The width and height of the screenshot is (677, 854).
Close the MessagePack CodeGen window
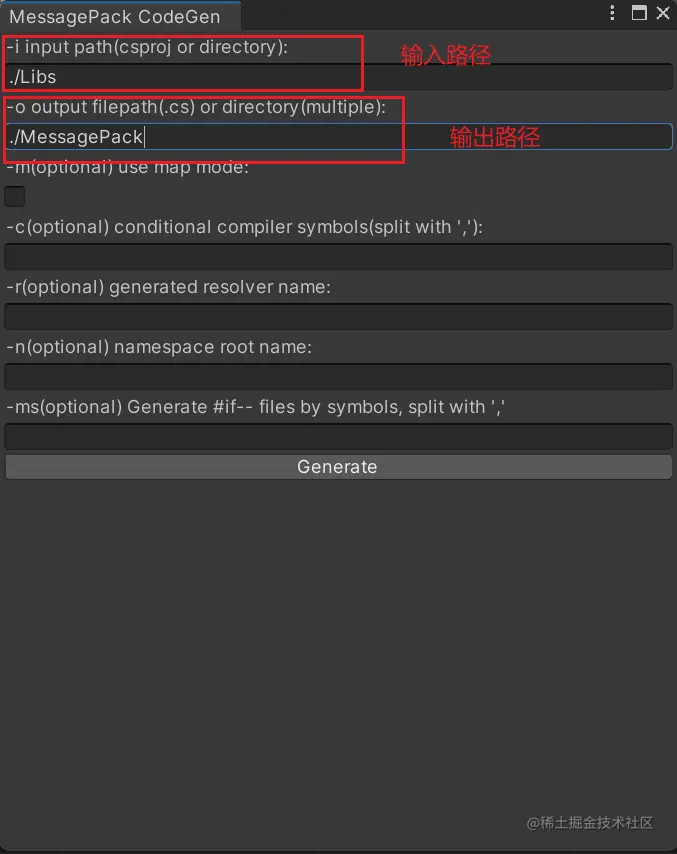coord(661,13)
